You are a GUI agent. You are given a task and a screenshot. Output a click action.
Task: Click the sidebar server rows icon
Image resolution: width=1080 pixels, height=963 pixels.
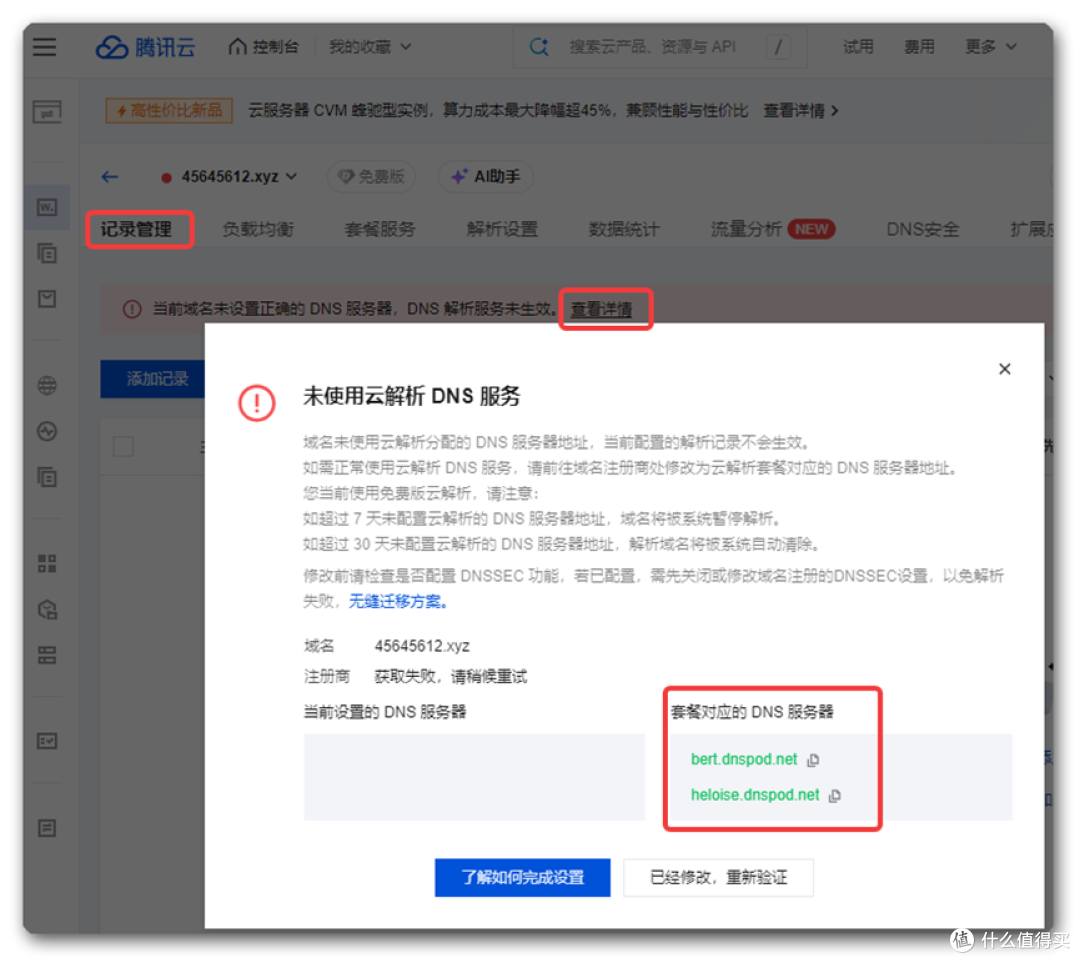click(47, 655)
